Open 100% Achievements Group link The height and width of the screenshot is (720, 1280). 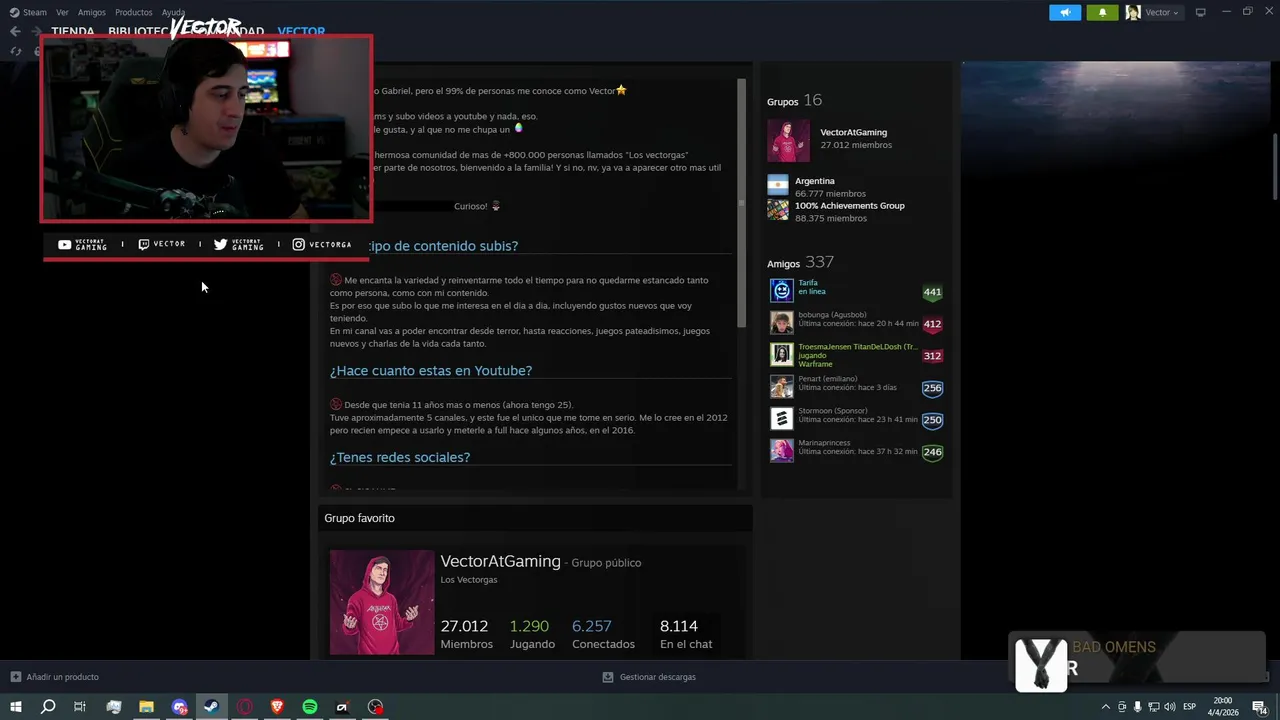click(850, 206)
